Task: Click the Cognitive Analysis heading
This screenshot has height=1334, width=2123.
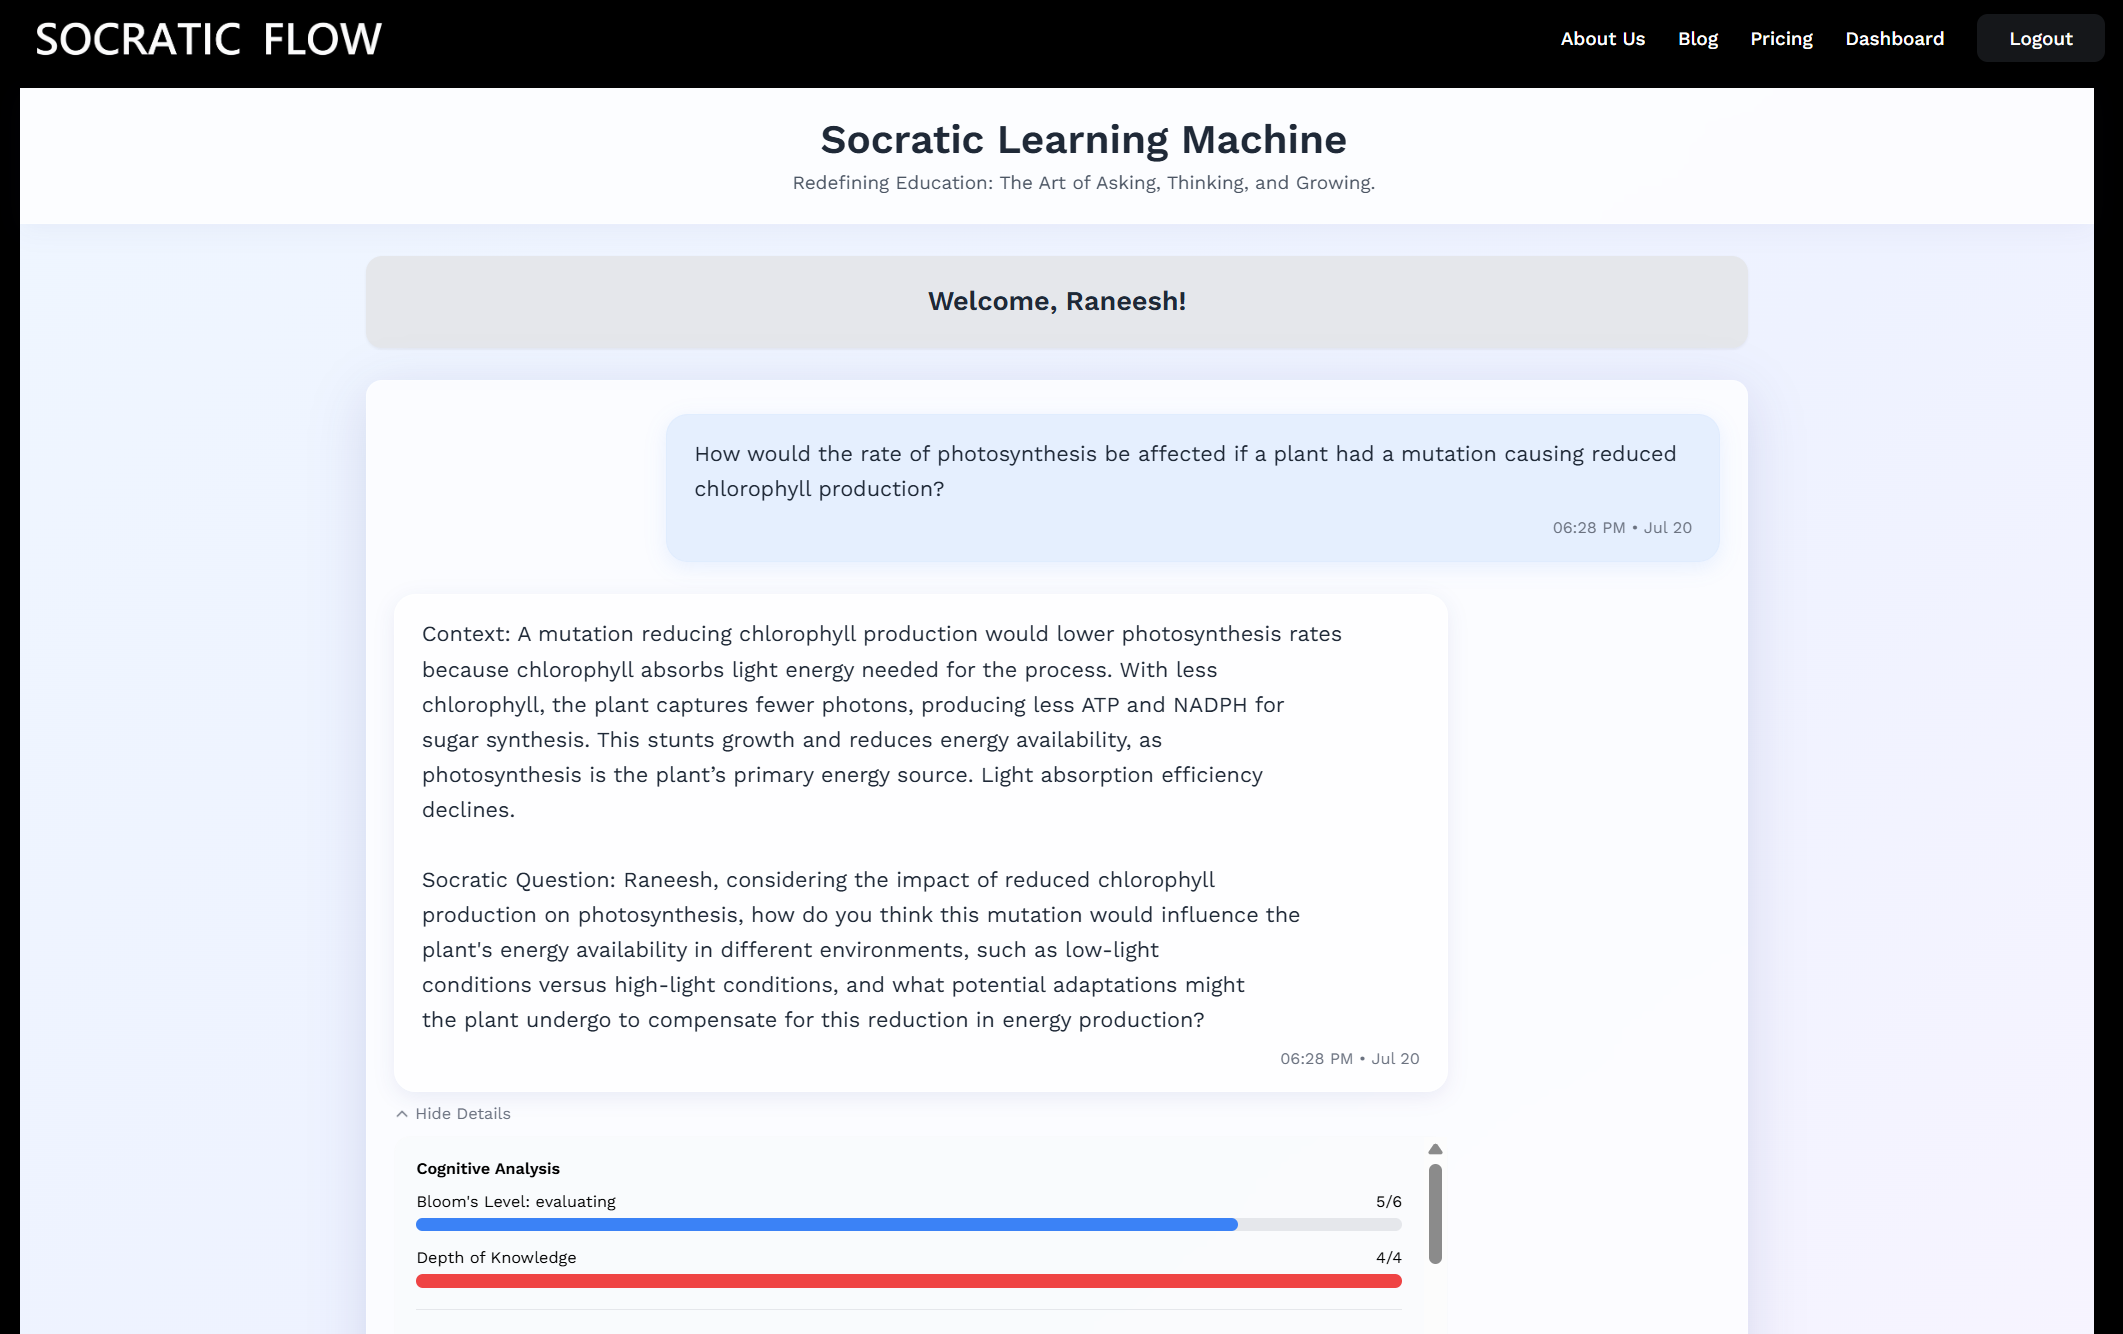Action: [488, 1169]
